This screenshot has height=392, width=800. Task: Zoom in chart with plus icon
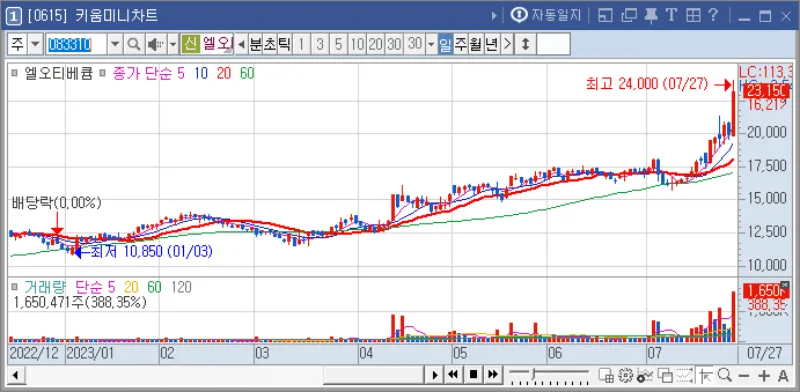[x=764, y=376]
